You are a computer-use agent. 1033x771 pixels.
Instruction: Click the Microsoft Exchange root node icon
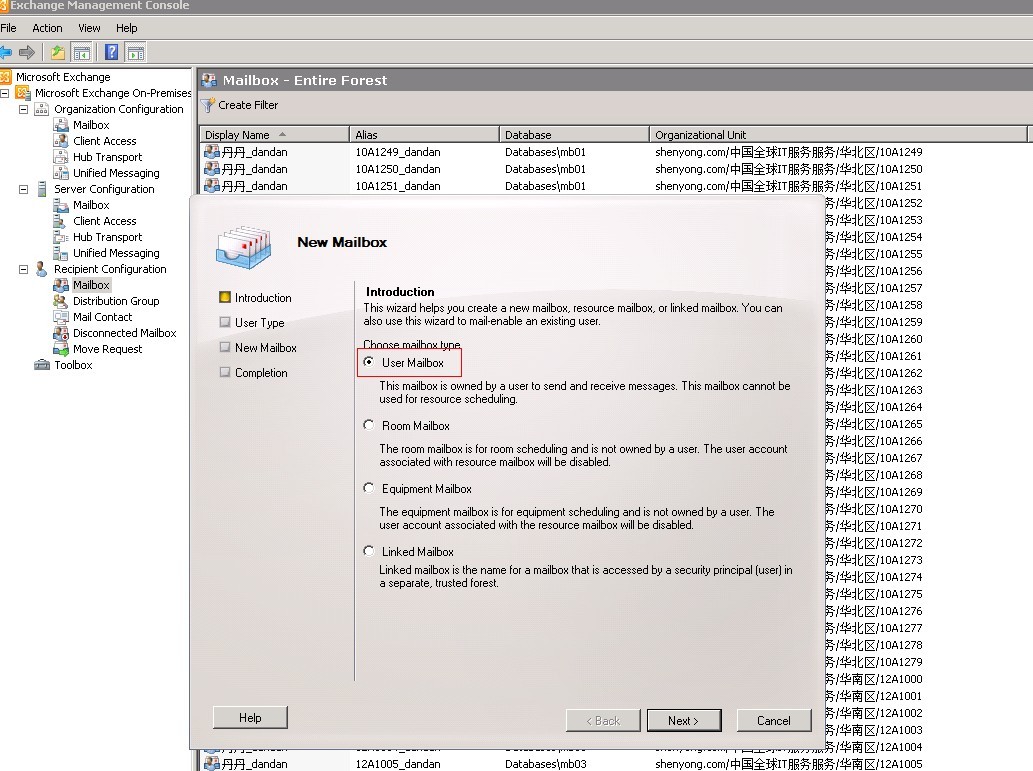[x=6, y=77]
